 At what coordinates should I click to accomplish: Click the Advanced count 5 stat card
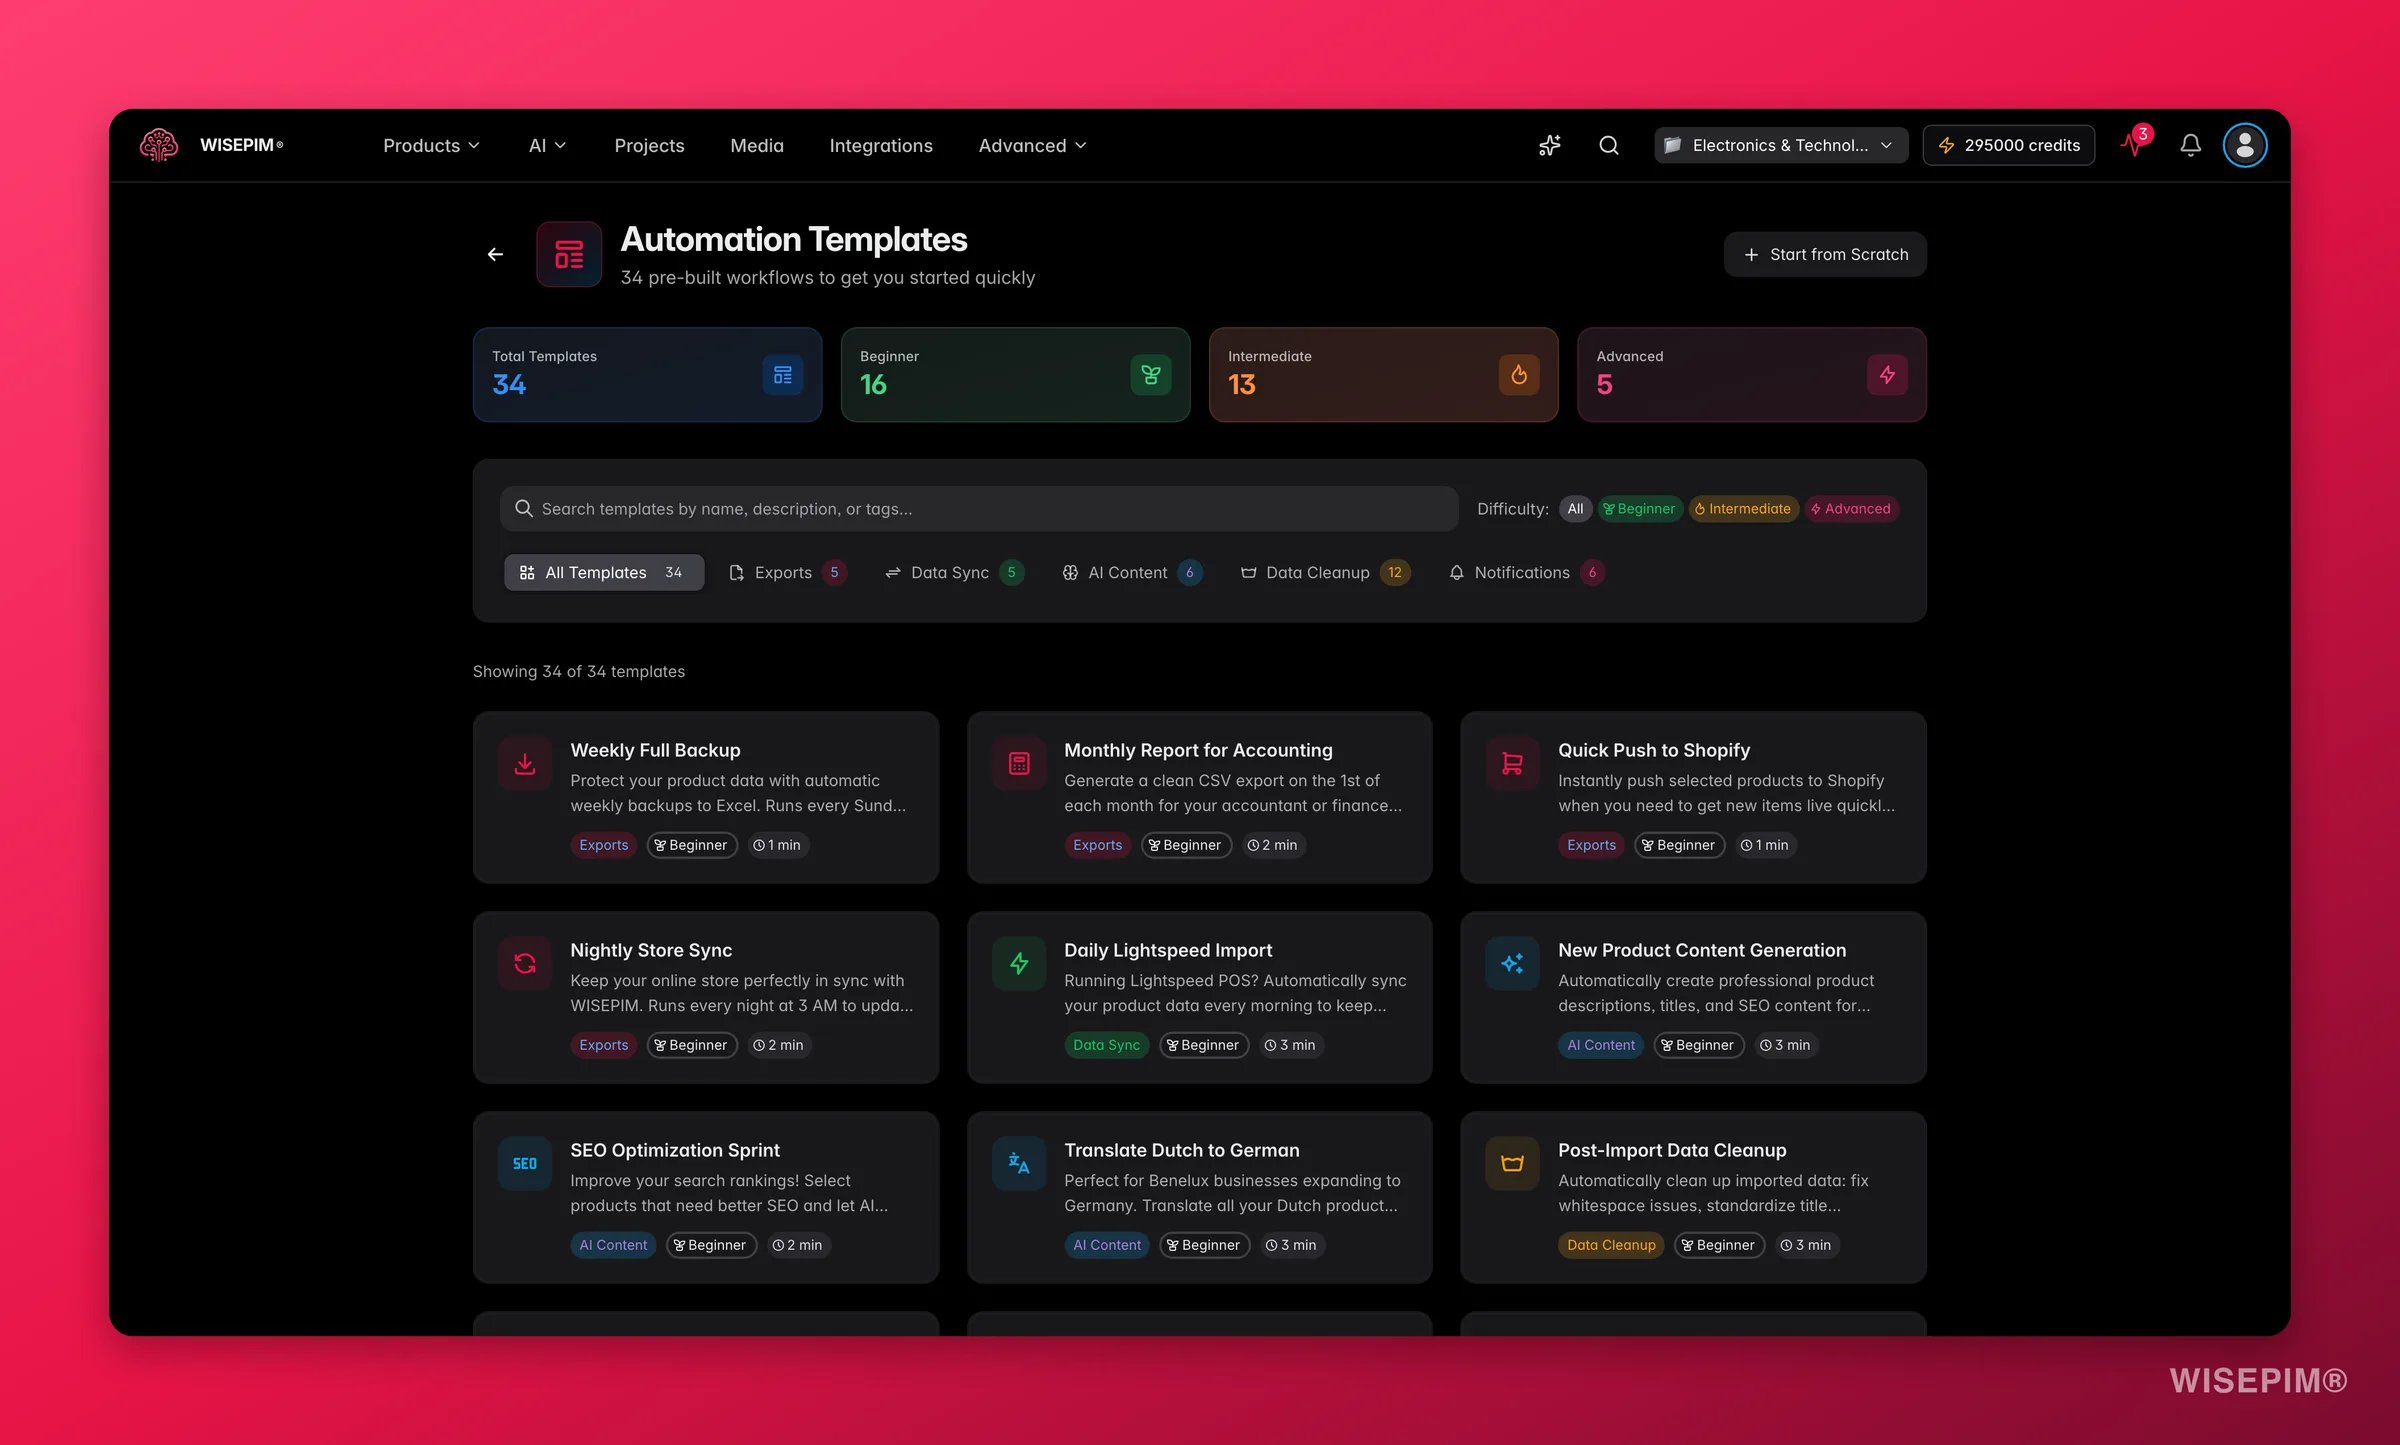pyautogui.click(x=1751, y=375)
